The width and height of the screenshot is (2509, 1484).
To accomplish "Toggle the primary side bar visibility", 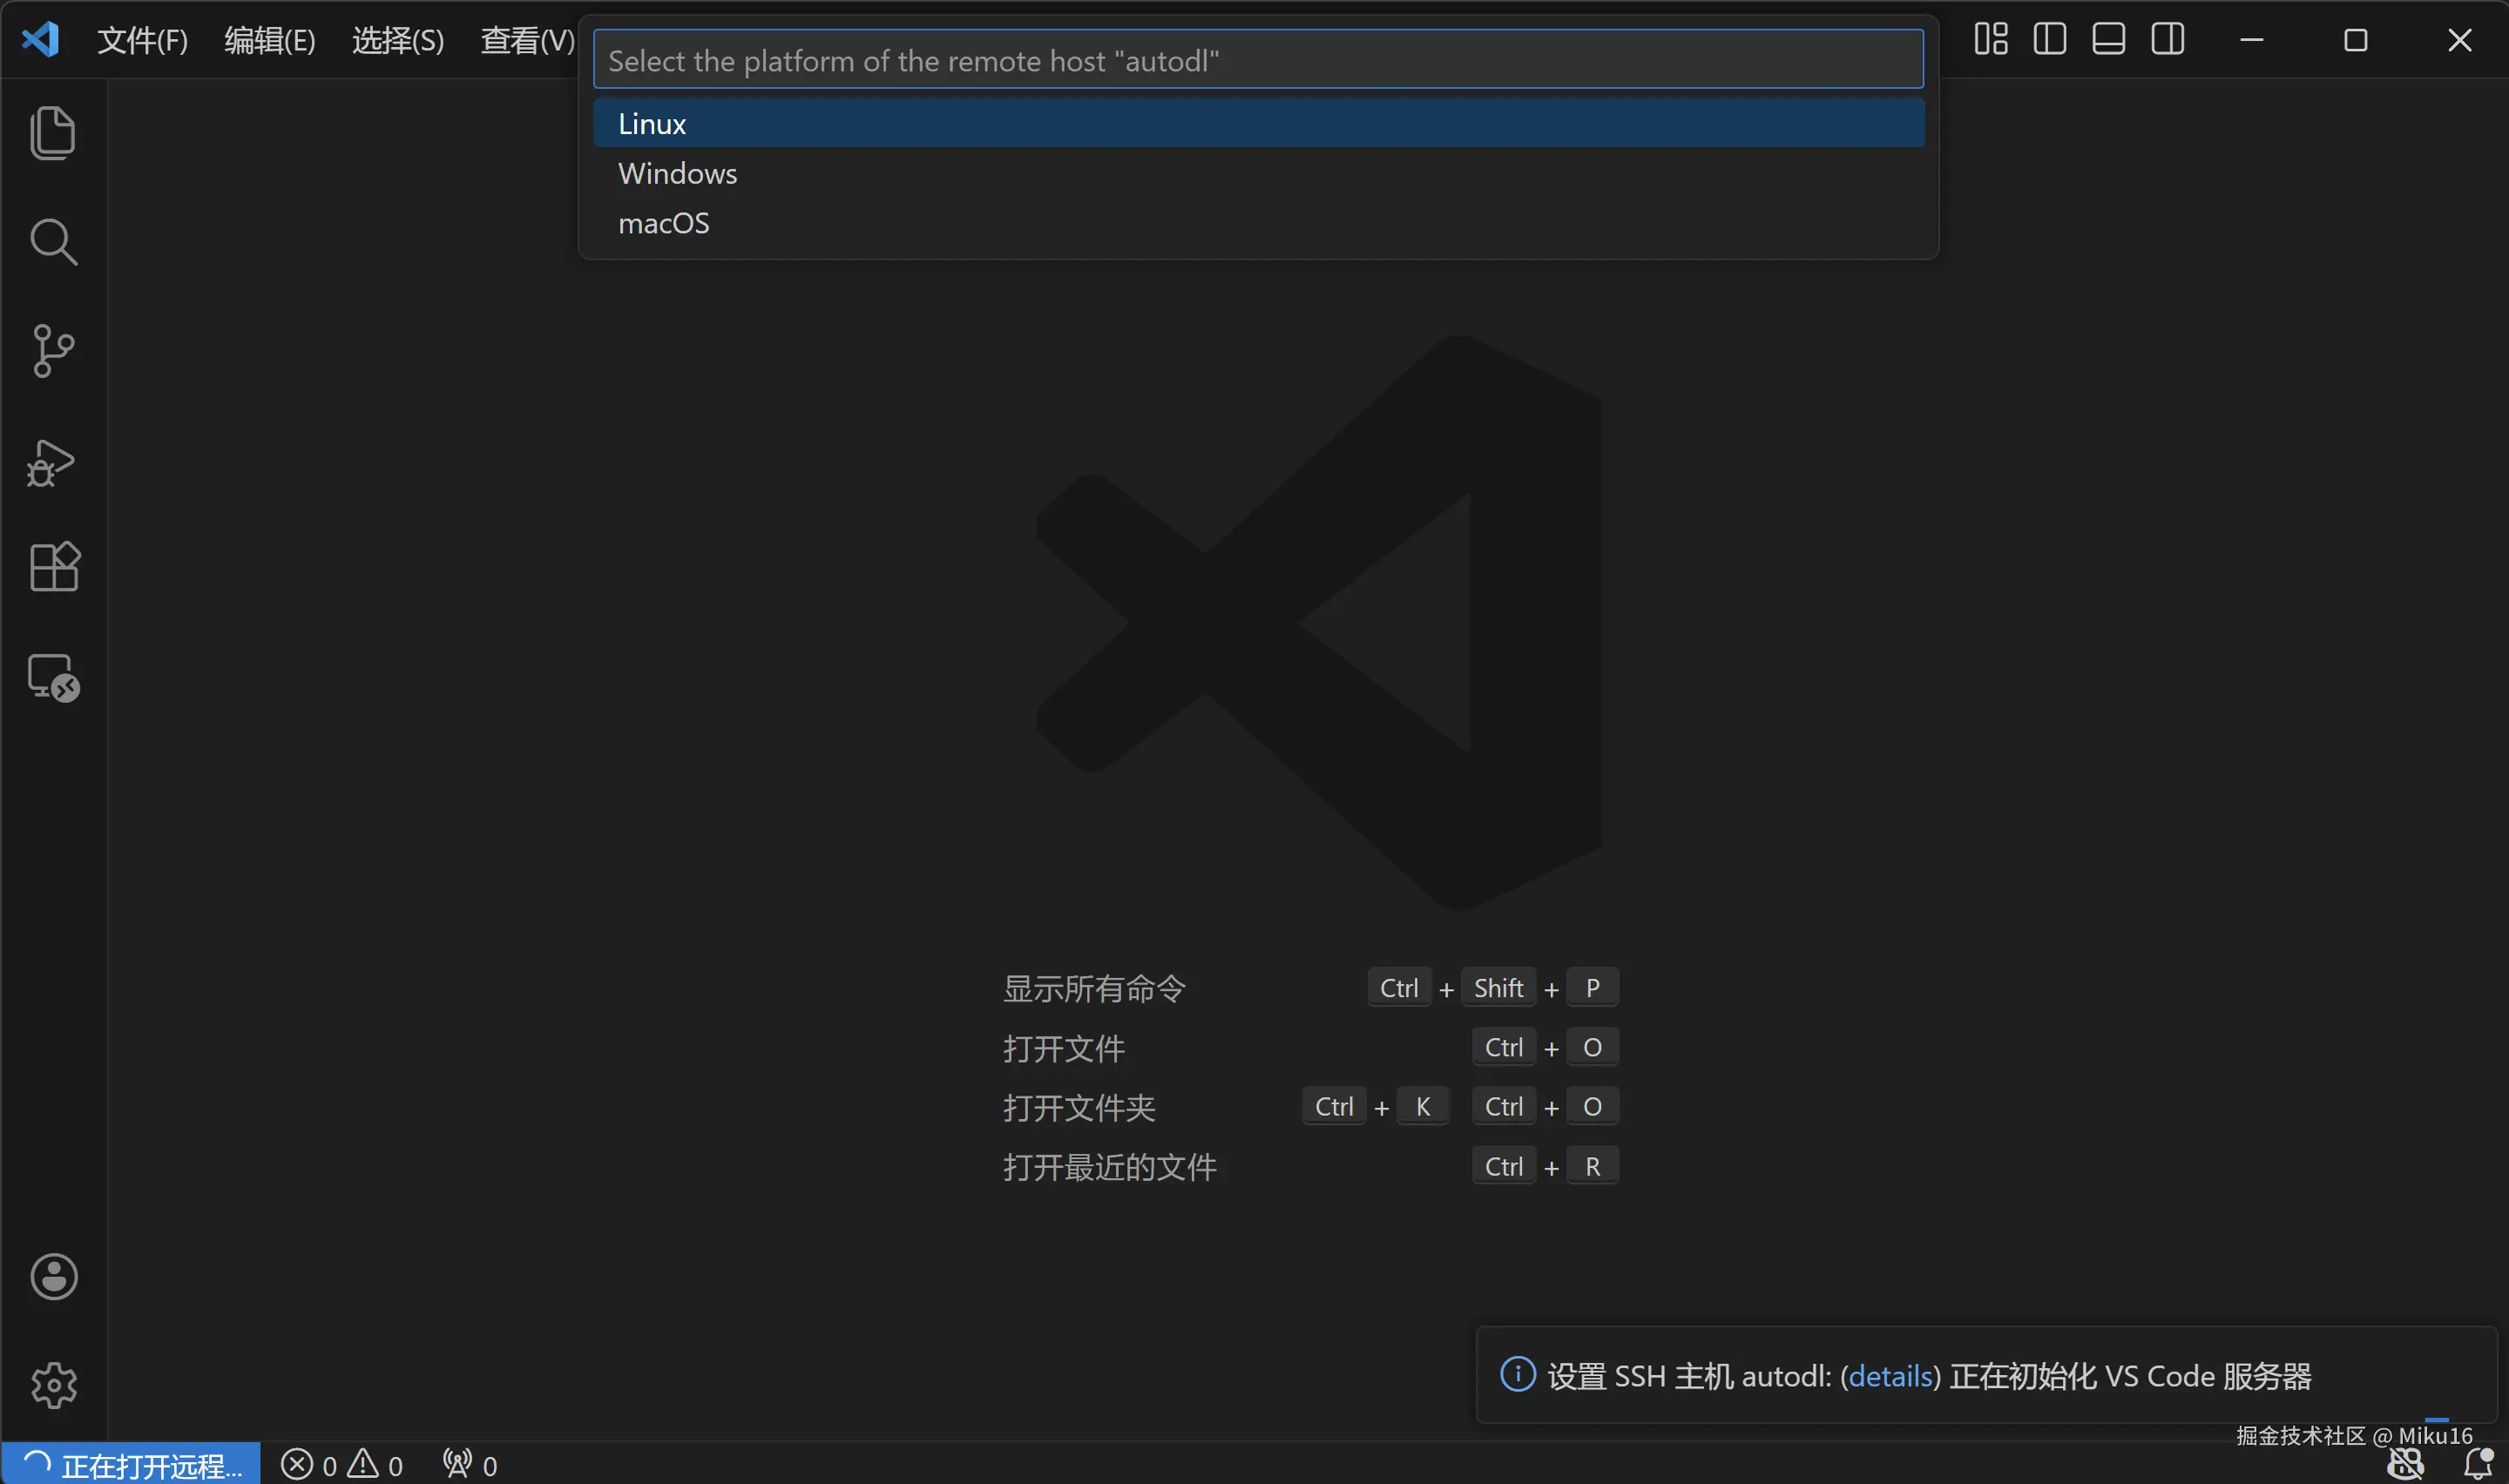I will click(2048, 39).
